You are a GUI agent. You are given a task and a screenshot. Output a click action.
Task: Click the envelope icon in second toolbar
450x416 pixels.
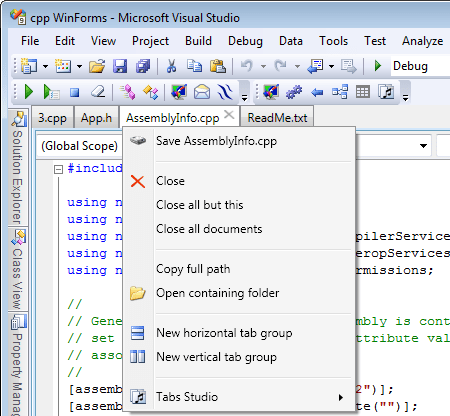[x=202, y=92]
